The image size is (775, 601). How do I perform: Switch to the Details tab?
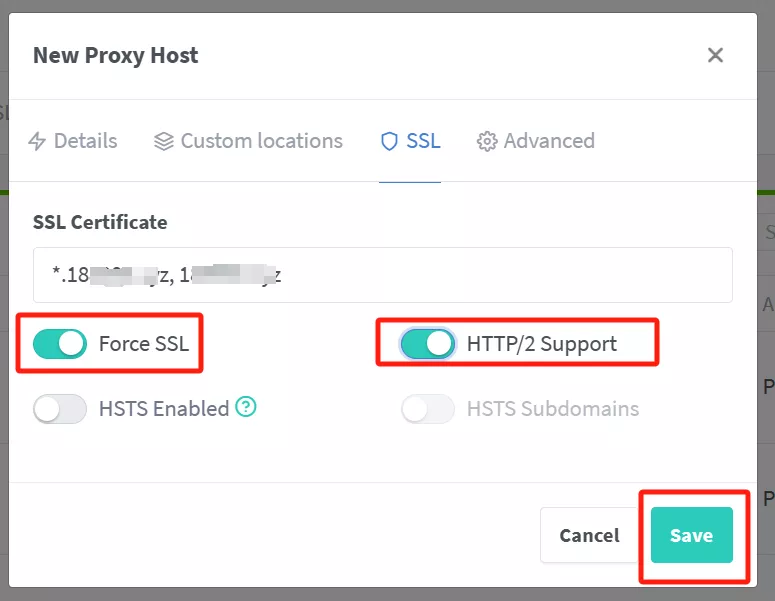(x=85, y=141)
